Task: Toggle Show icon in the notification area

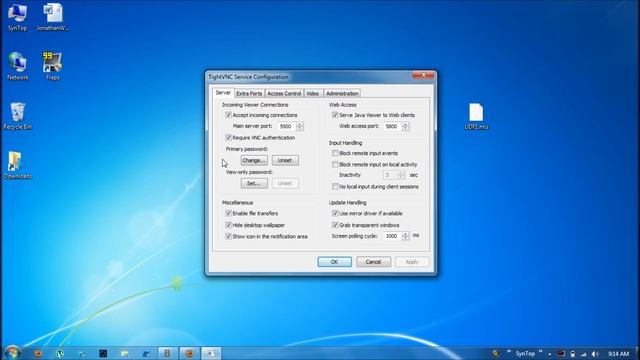Action: click(x=229, y=236)
